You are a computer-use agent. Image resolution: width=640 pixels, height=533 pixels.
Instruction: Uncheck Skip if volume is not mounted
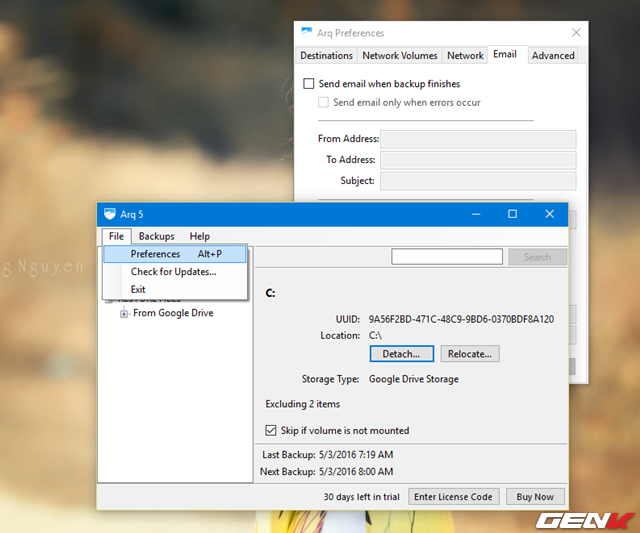(271, 430)
